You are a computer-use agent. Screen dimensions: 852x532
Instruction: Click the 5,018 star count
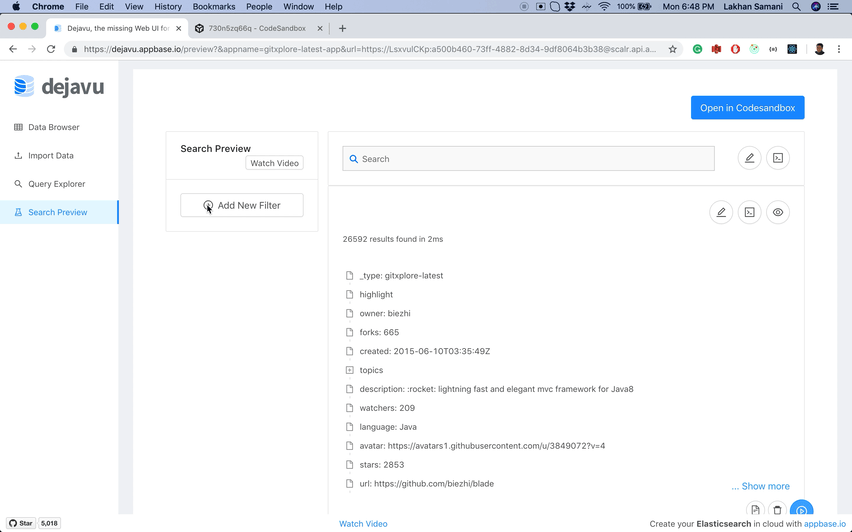[49, 523]
